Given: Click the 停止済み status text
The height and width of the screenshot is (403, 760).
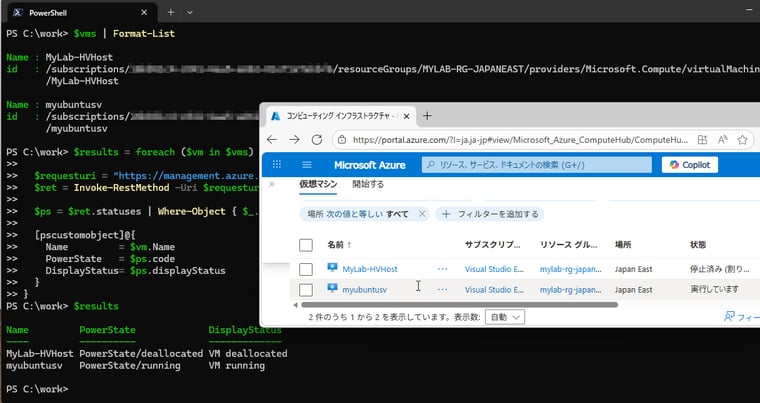Looking at the screenshot, I should coord(720,269).
